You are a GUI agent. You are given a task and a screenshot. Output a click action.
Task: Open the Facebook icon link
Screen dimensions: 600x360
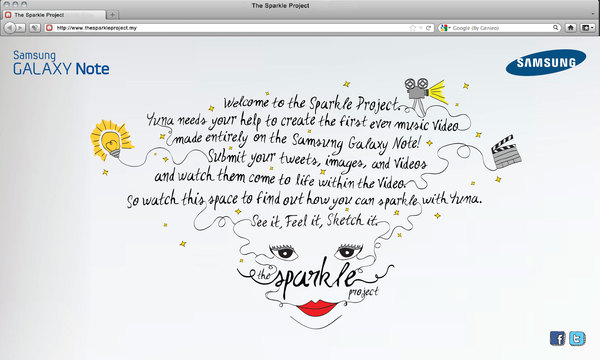[558, 339]
